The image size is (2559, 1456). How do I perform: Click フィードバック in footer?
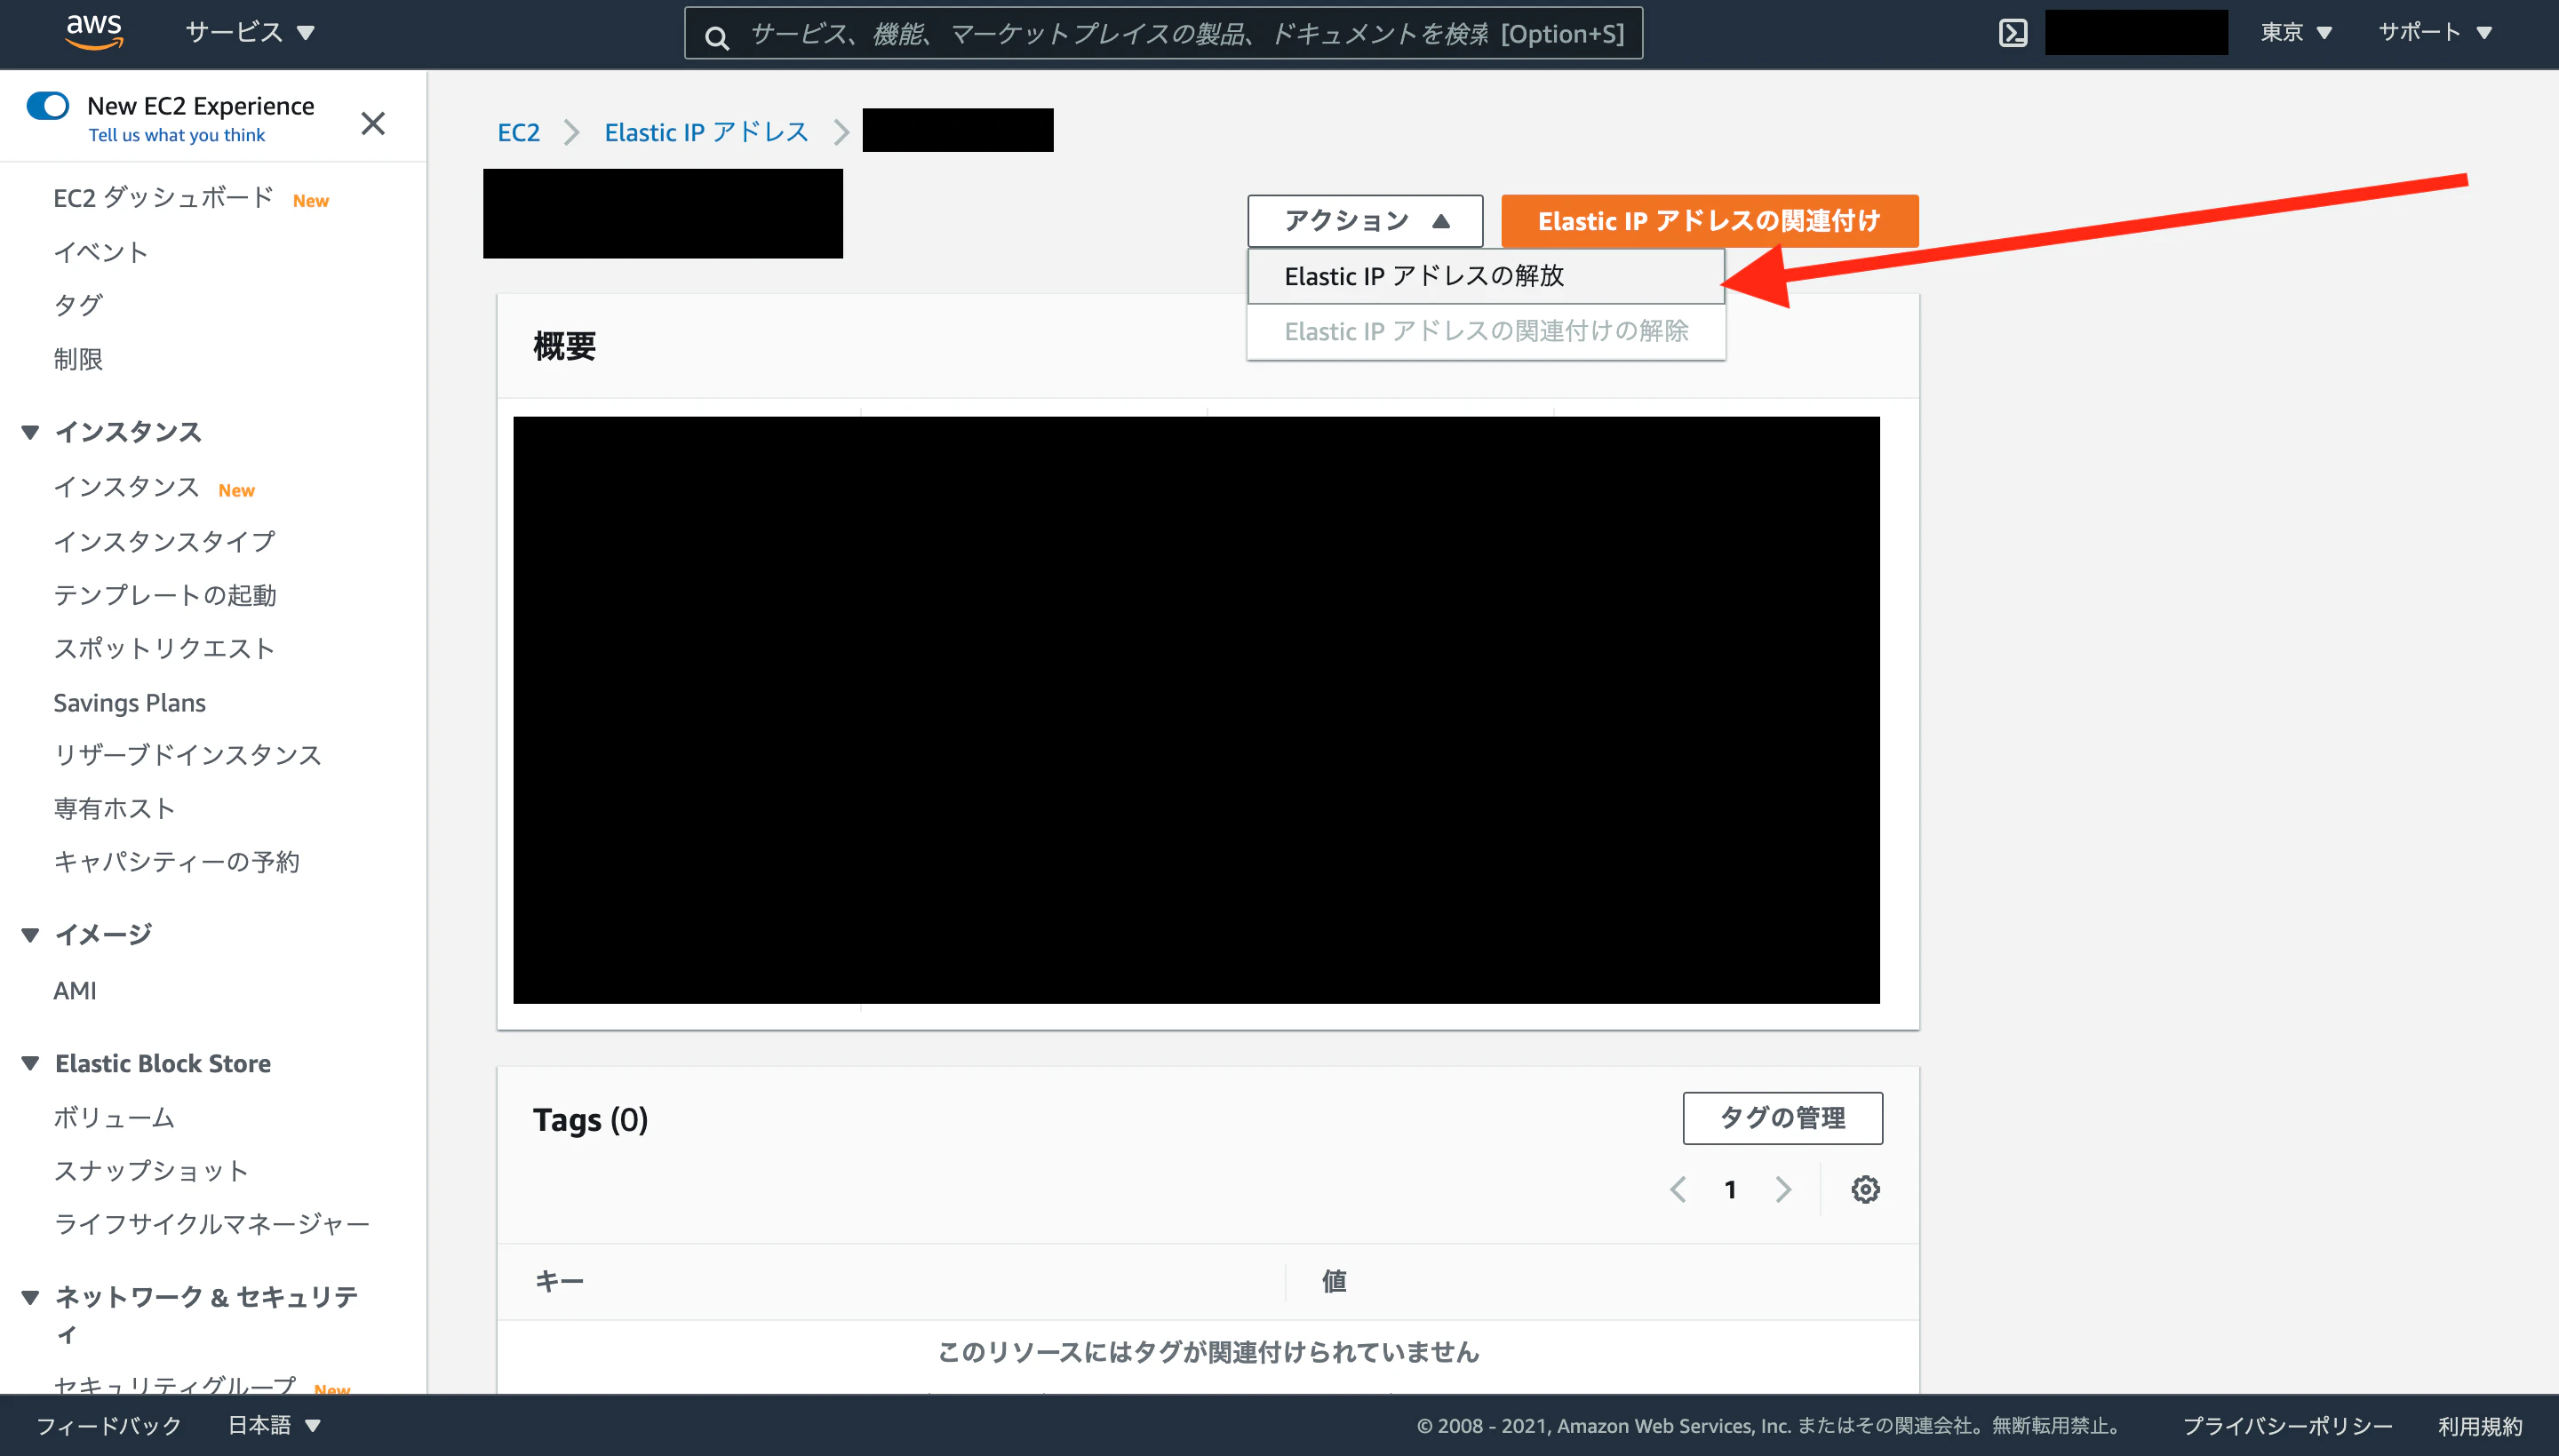[109, 1425]
